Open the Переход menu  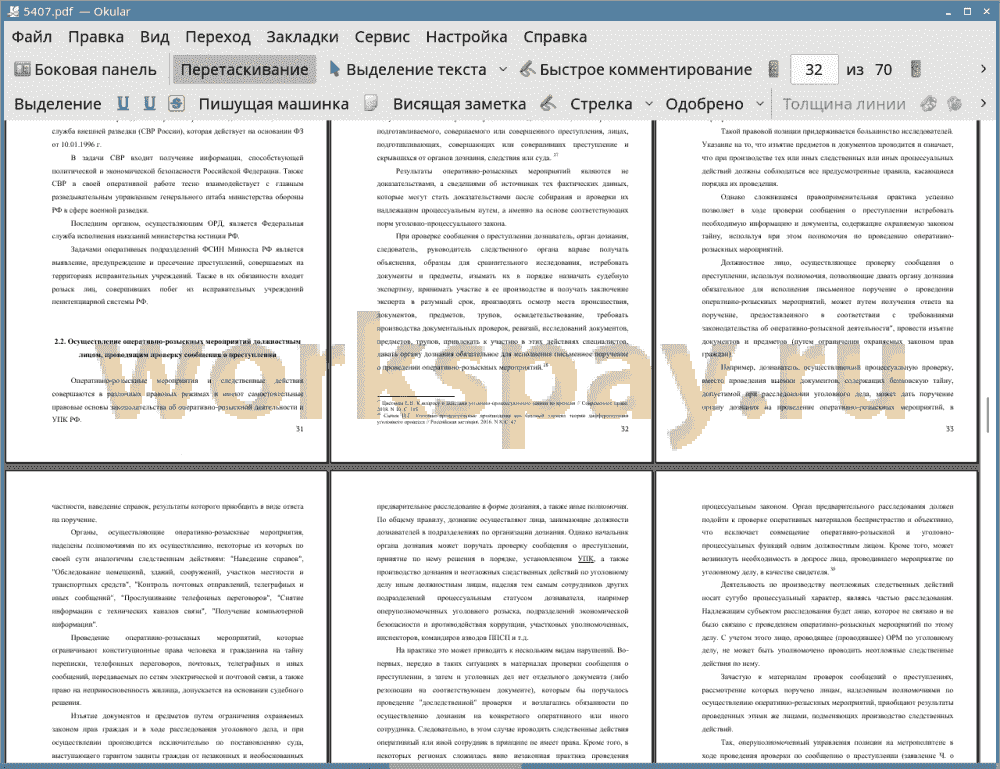tap(217, 37)
